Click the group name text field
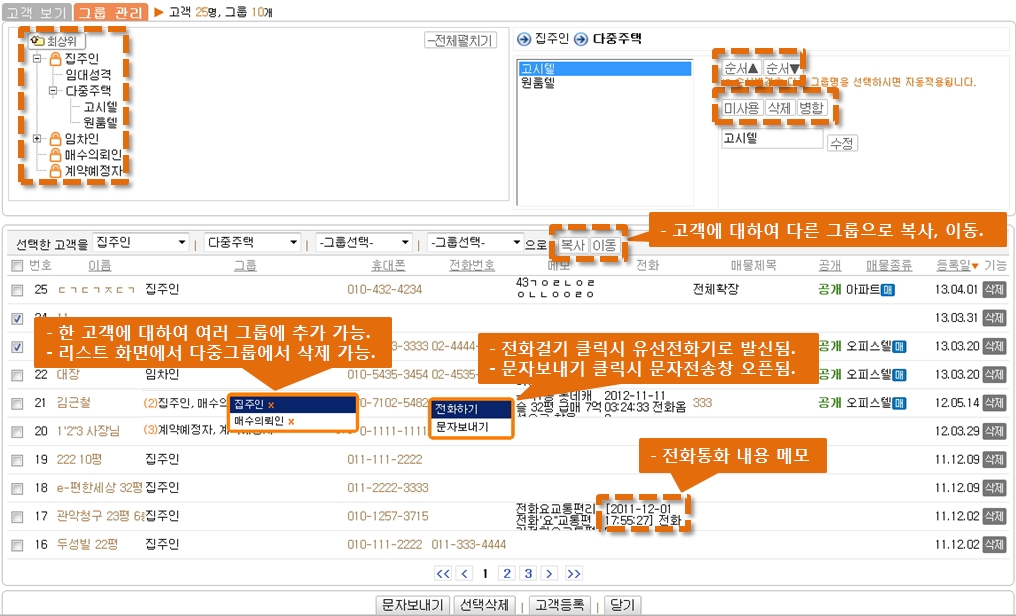The width and height of the screenshot is (1016, 616). click(771, 139)
